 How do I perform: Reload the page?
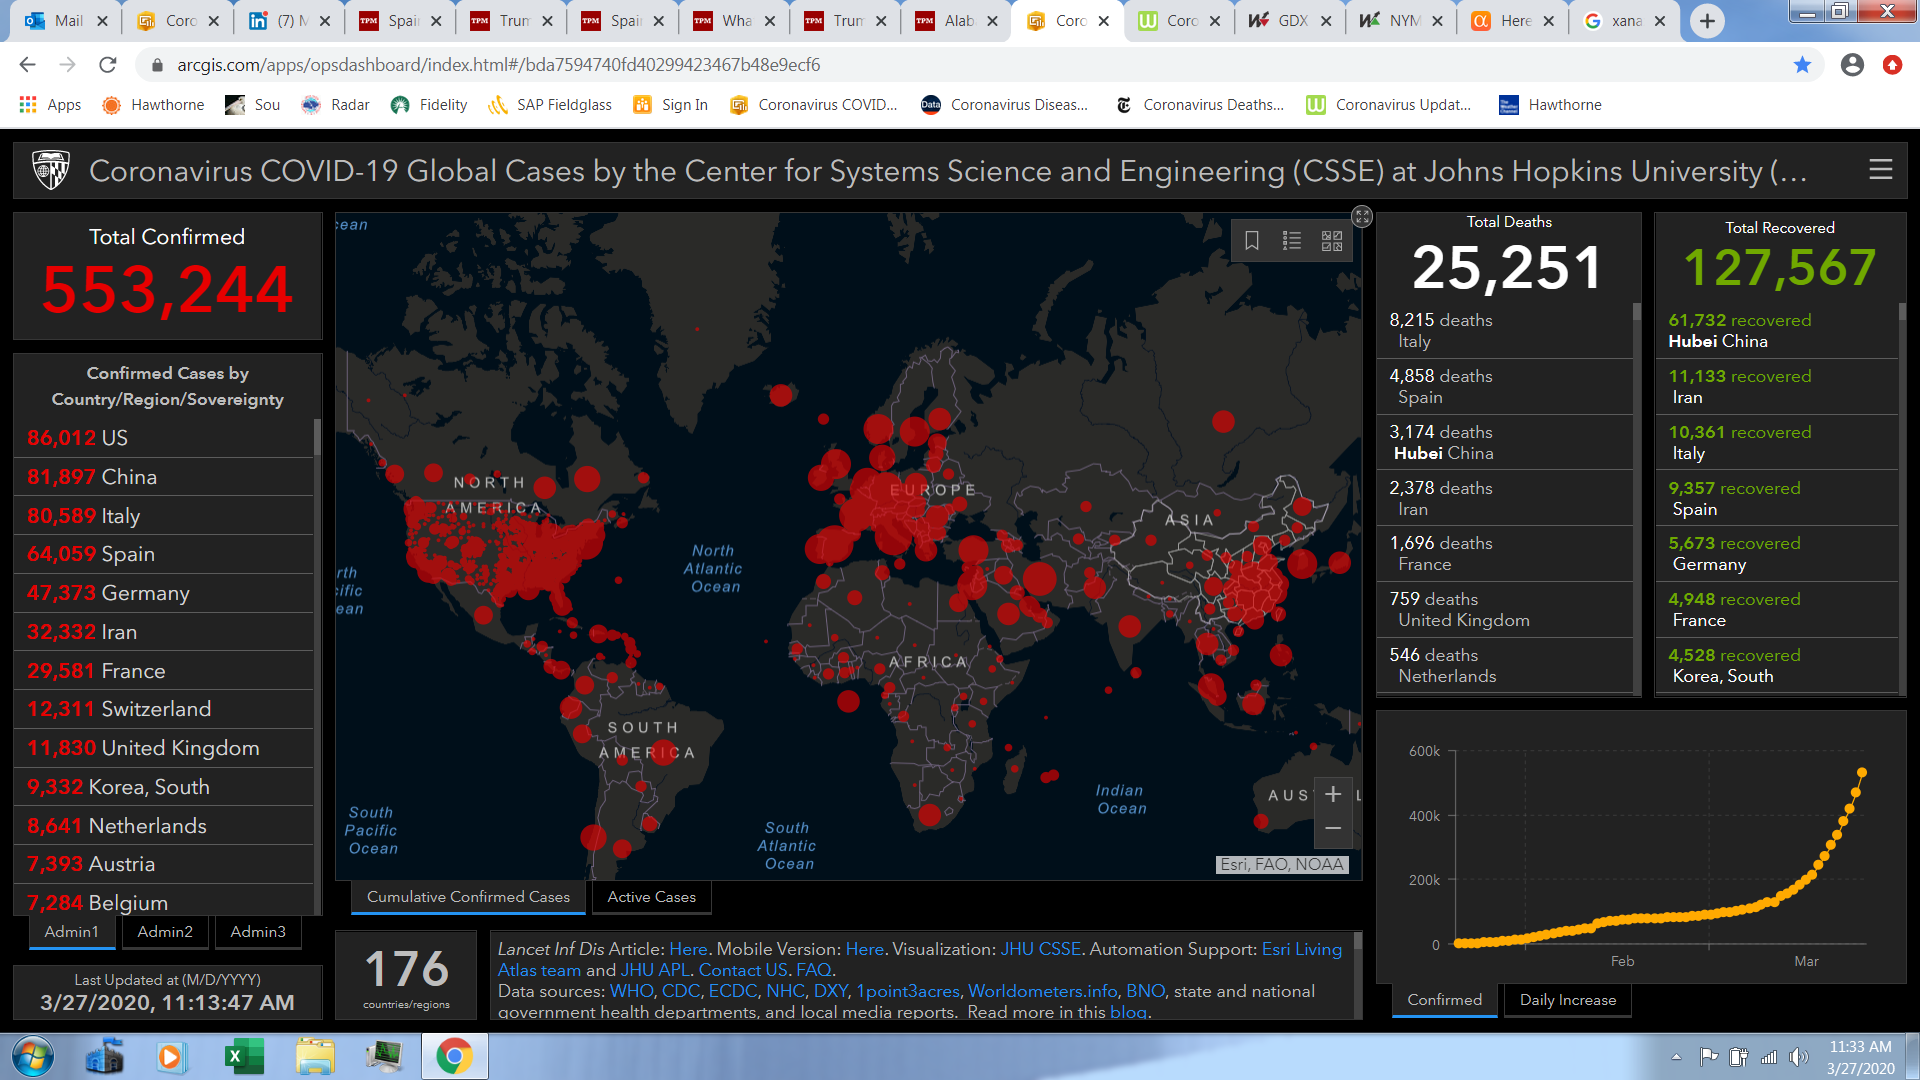108,65
